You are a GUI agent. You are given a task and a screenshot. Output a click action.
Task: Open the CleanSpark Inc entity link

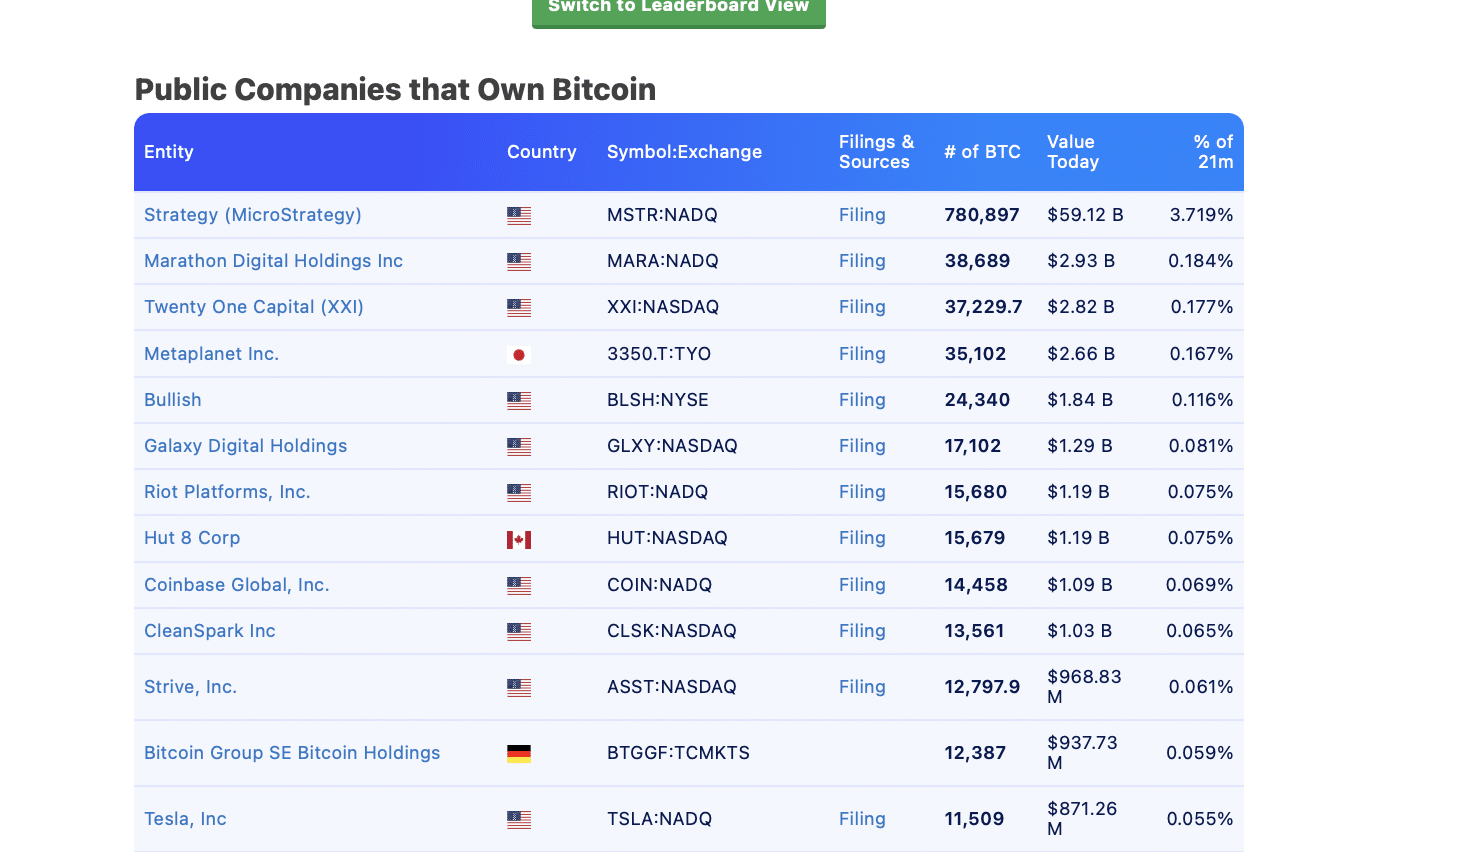pyautogui.click(x=209, y=630)
